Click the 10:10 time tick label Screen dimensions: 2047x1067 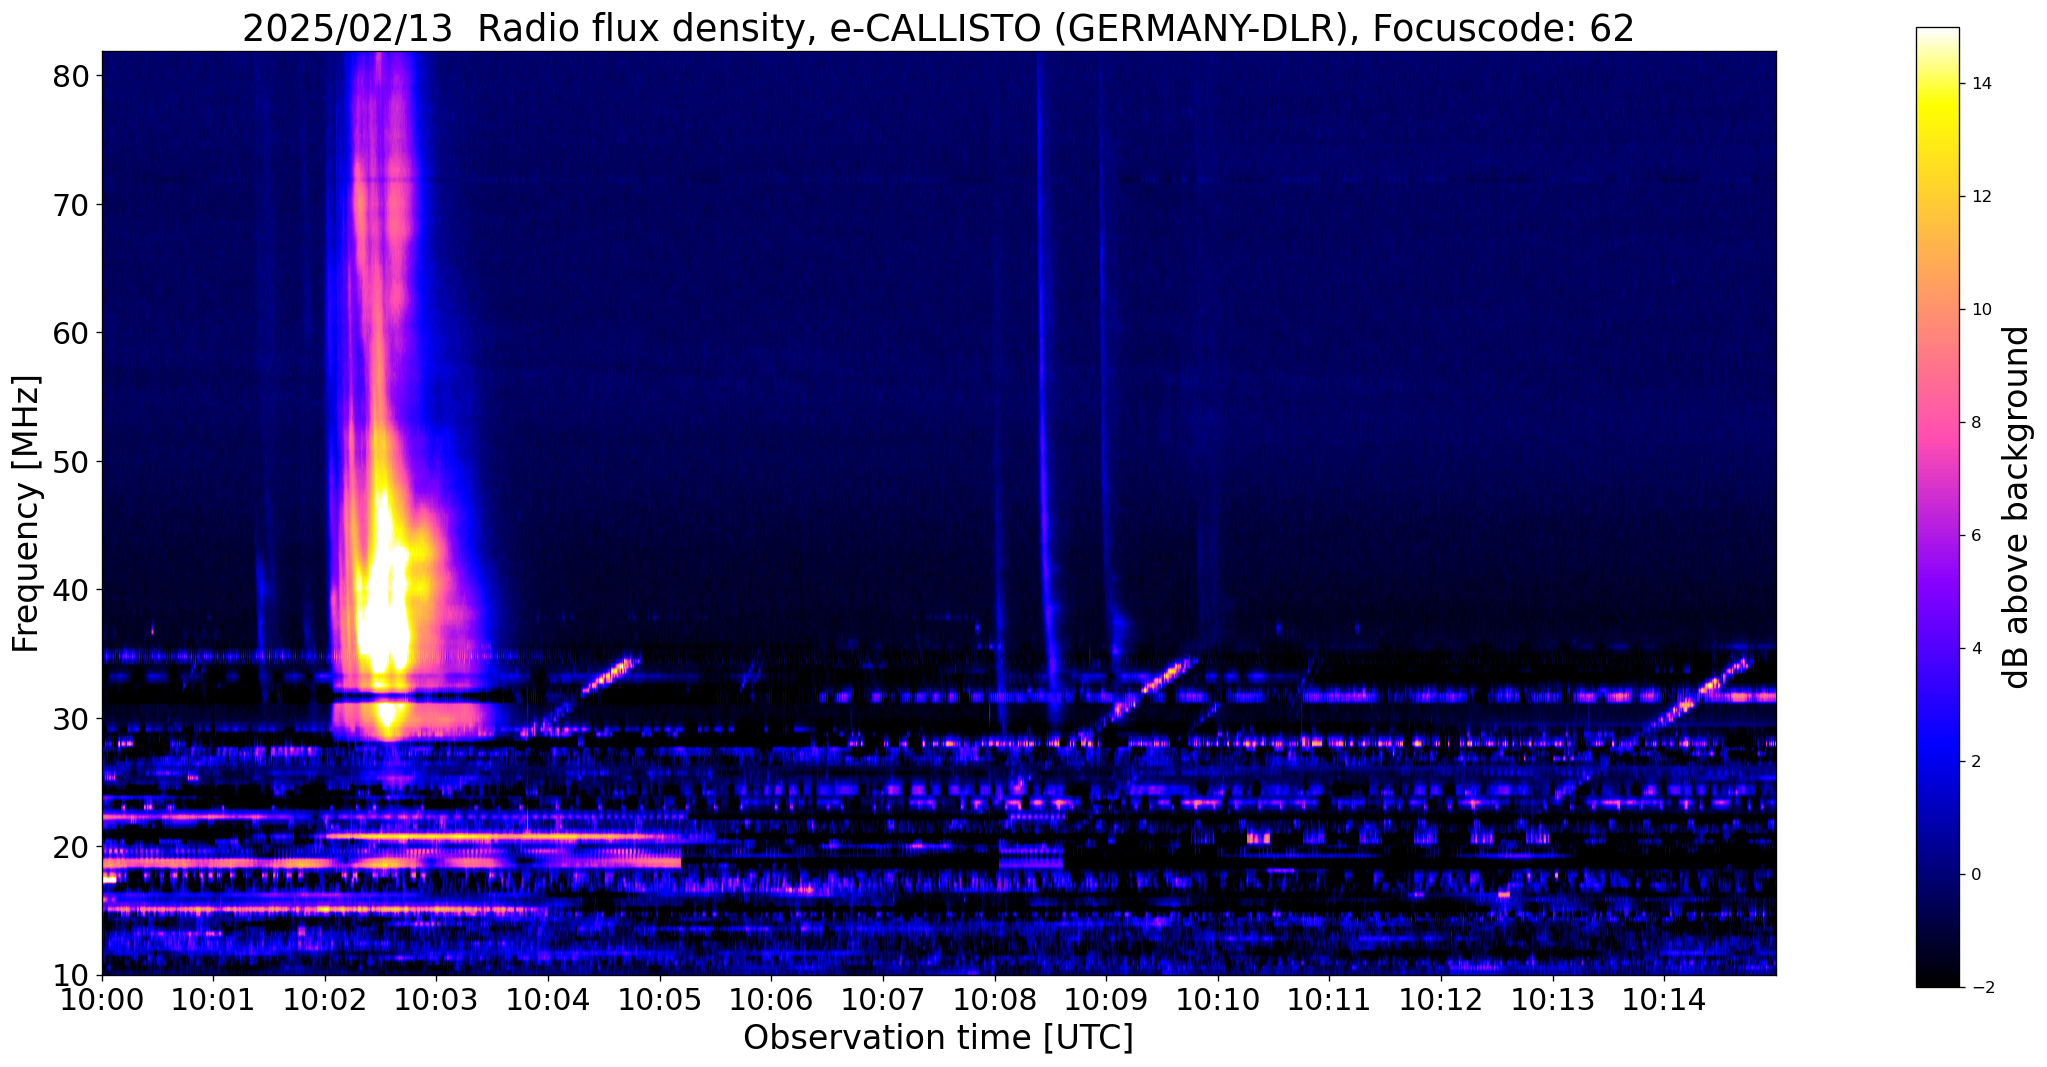(x=1218, y=1000)
